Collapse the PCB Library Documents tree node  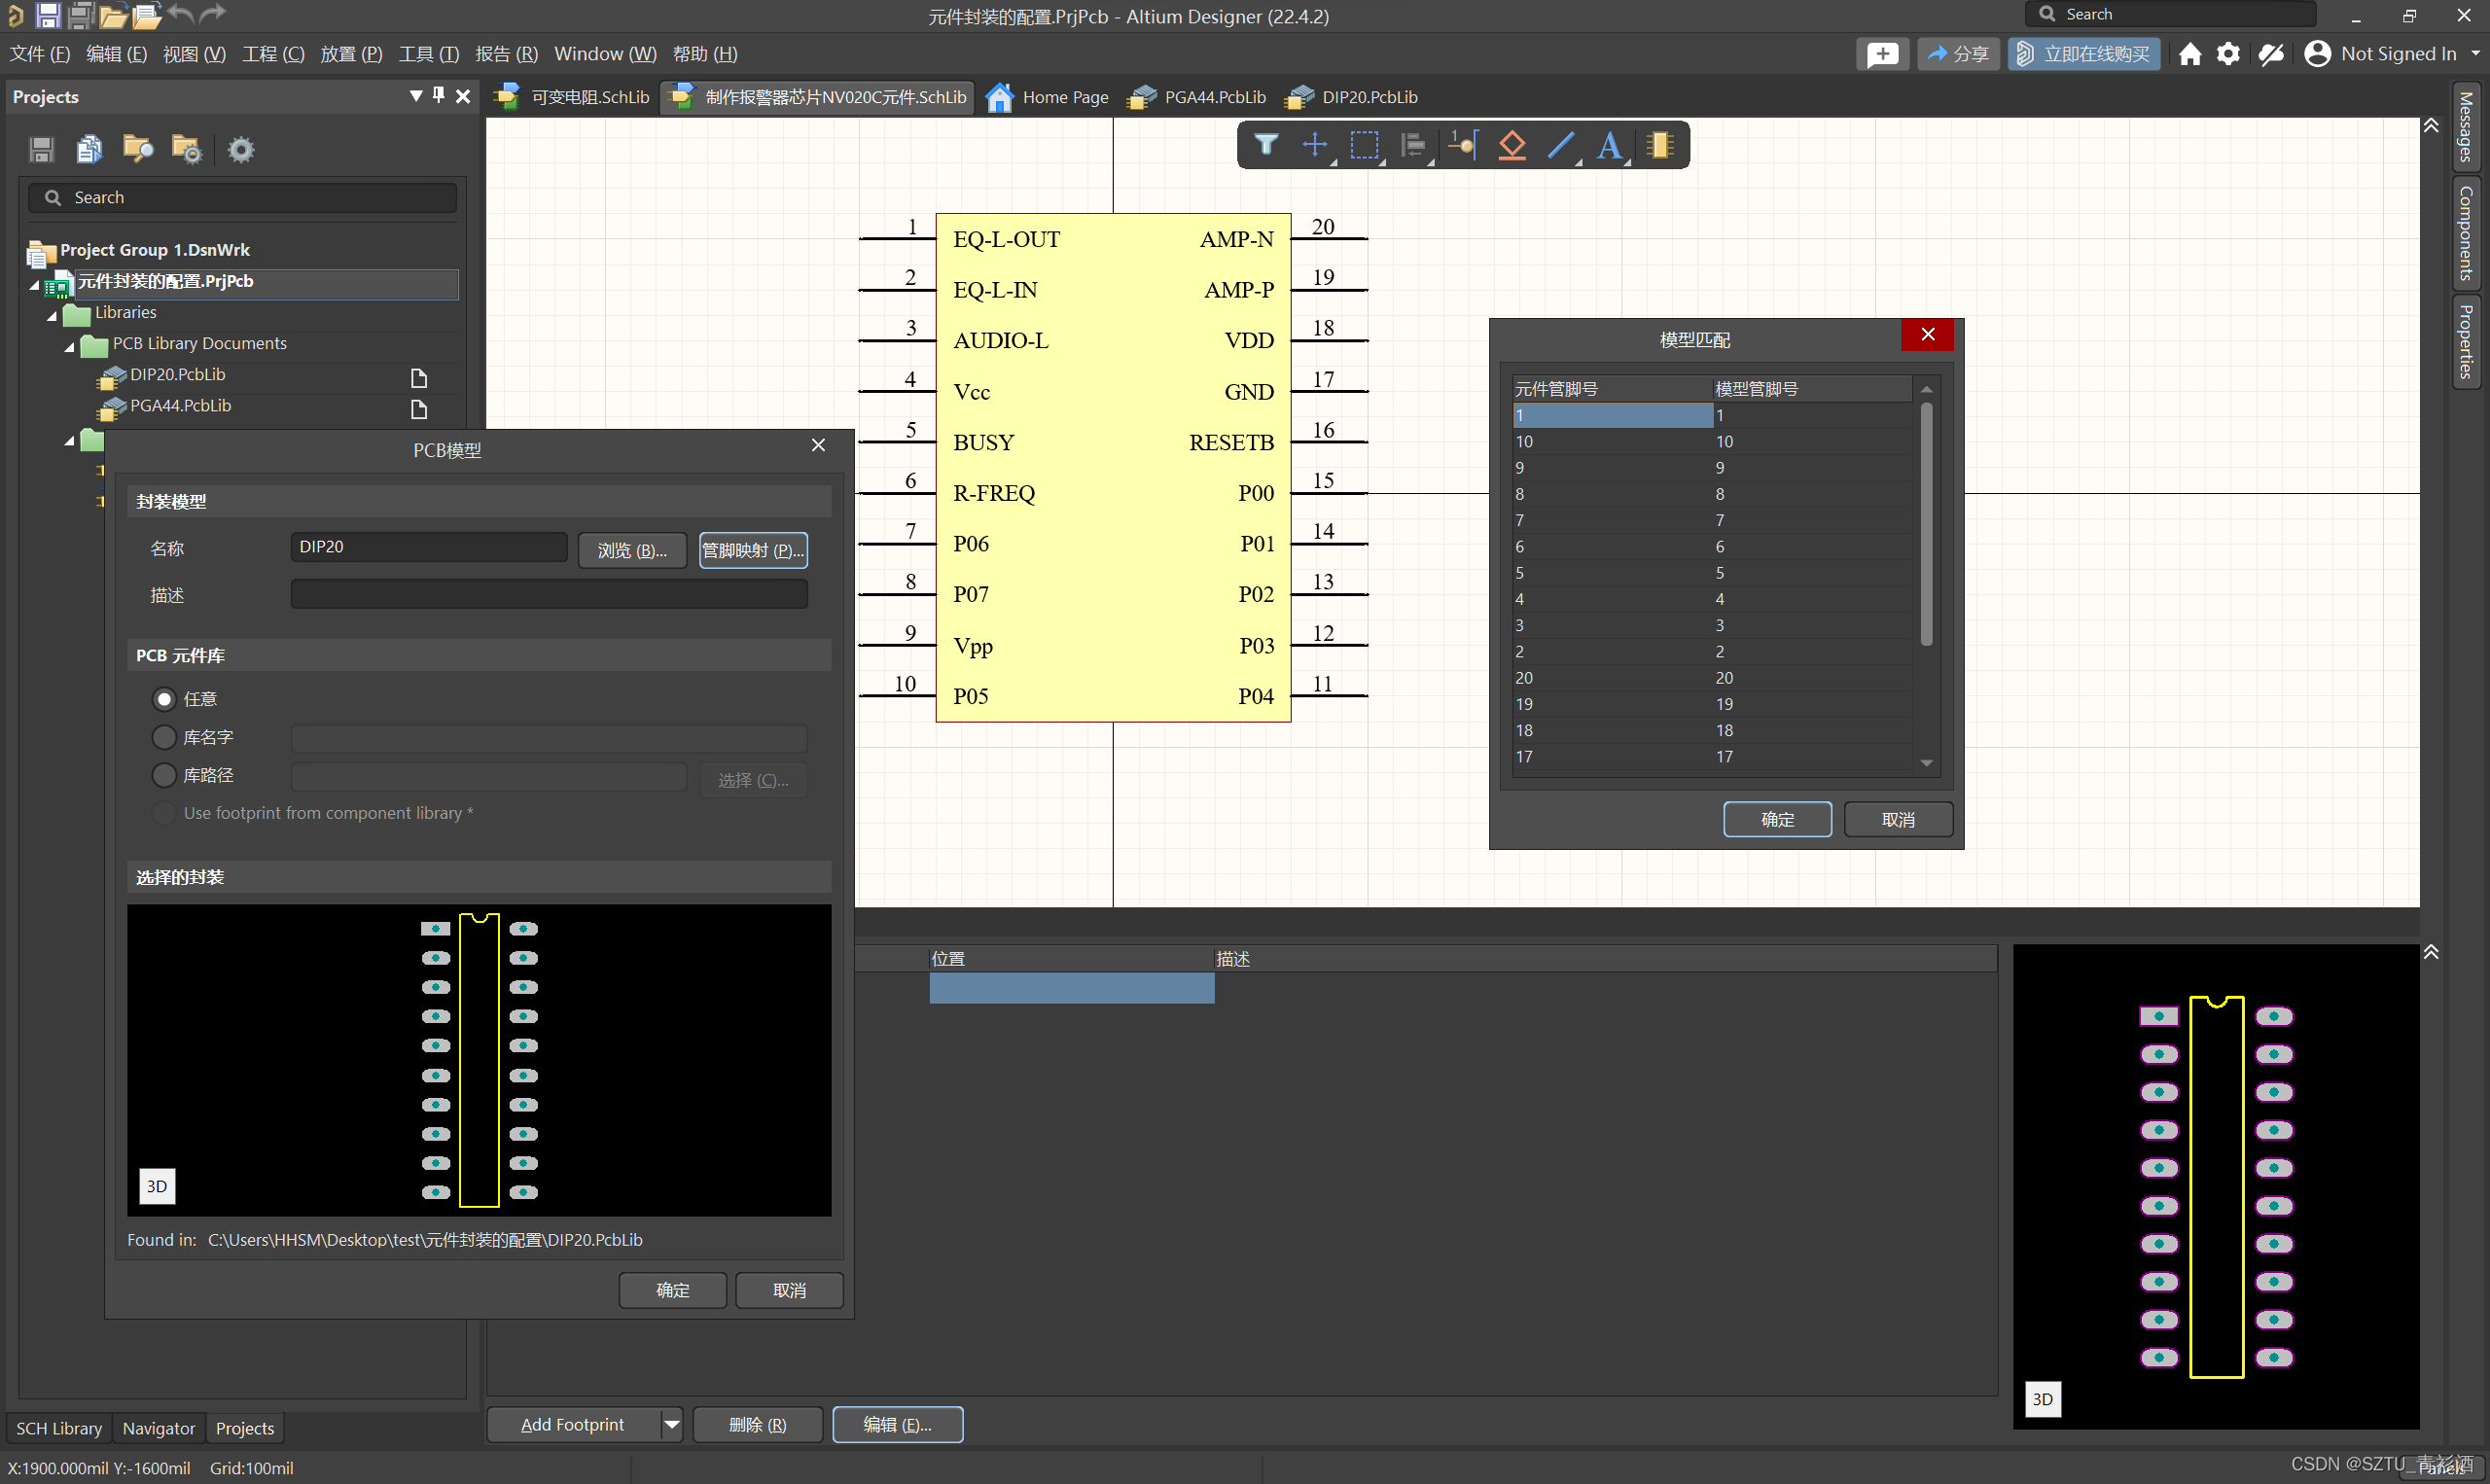[x=69, y=346]
